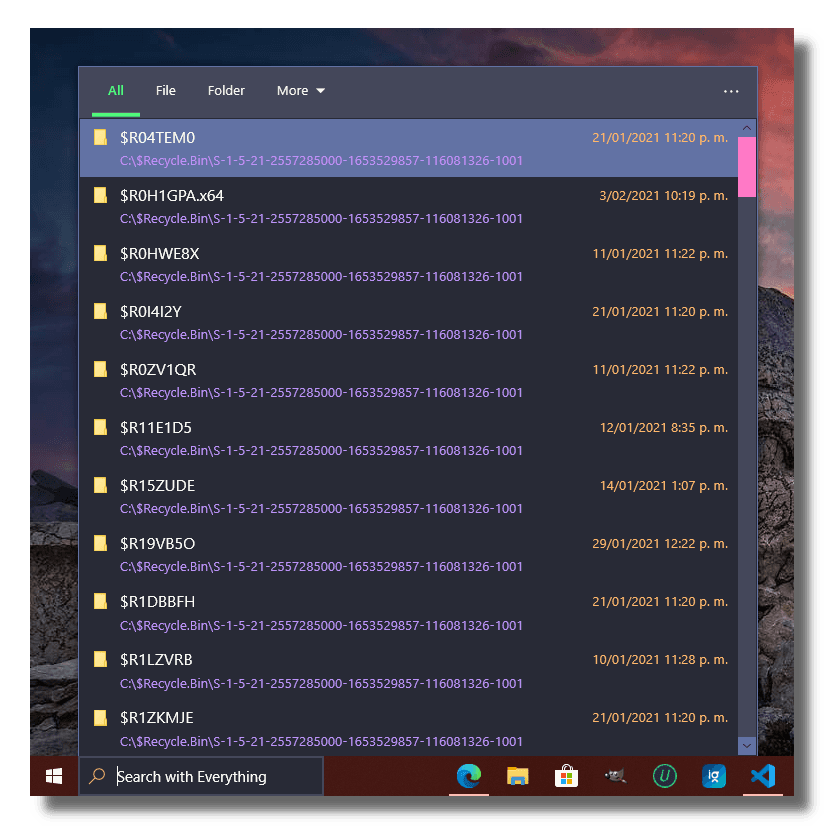Click the search magnifier icon

point(97,776)
